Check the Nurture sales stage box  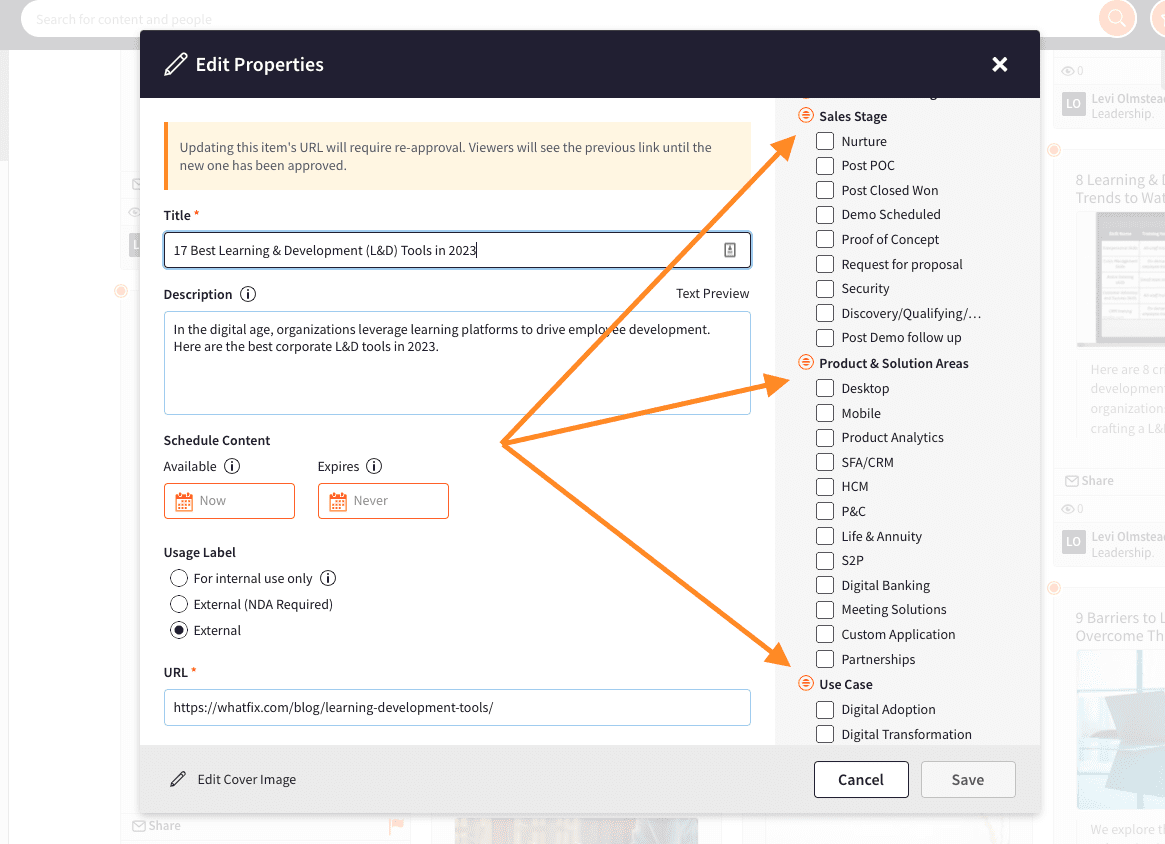click(825, 141)
